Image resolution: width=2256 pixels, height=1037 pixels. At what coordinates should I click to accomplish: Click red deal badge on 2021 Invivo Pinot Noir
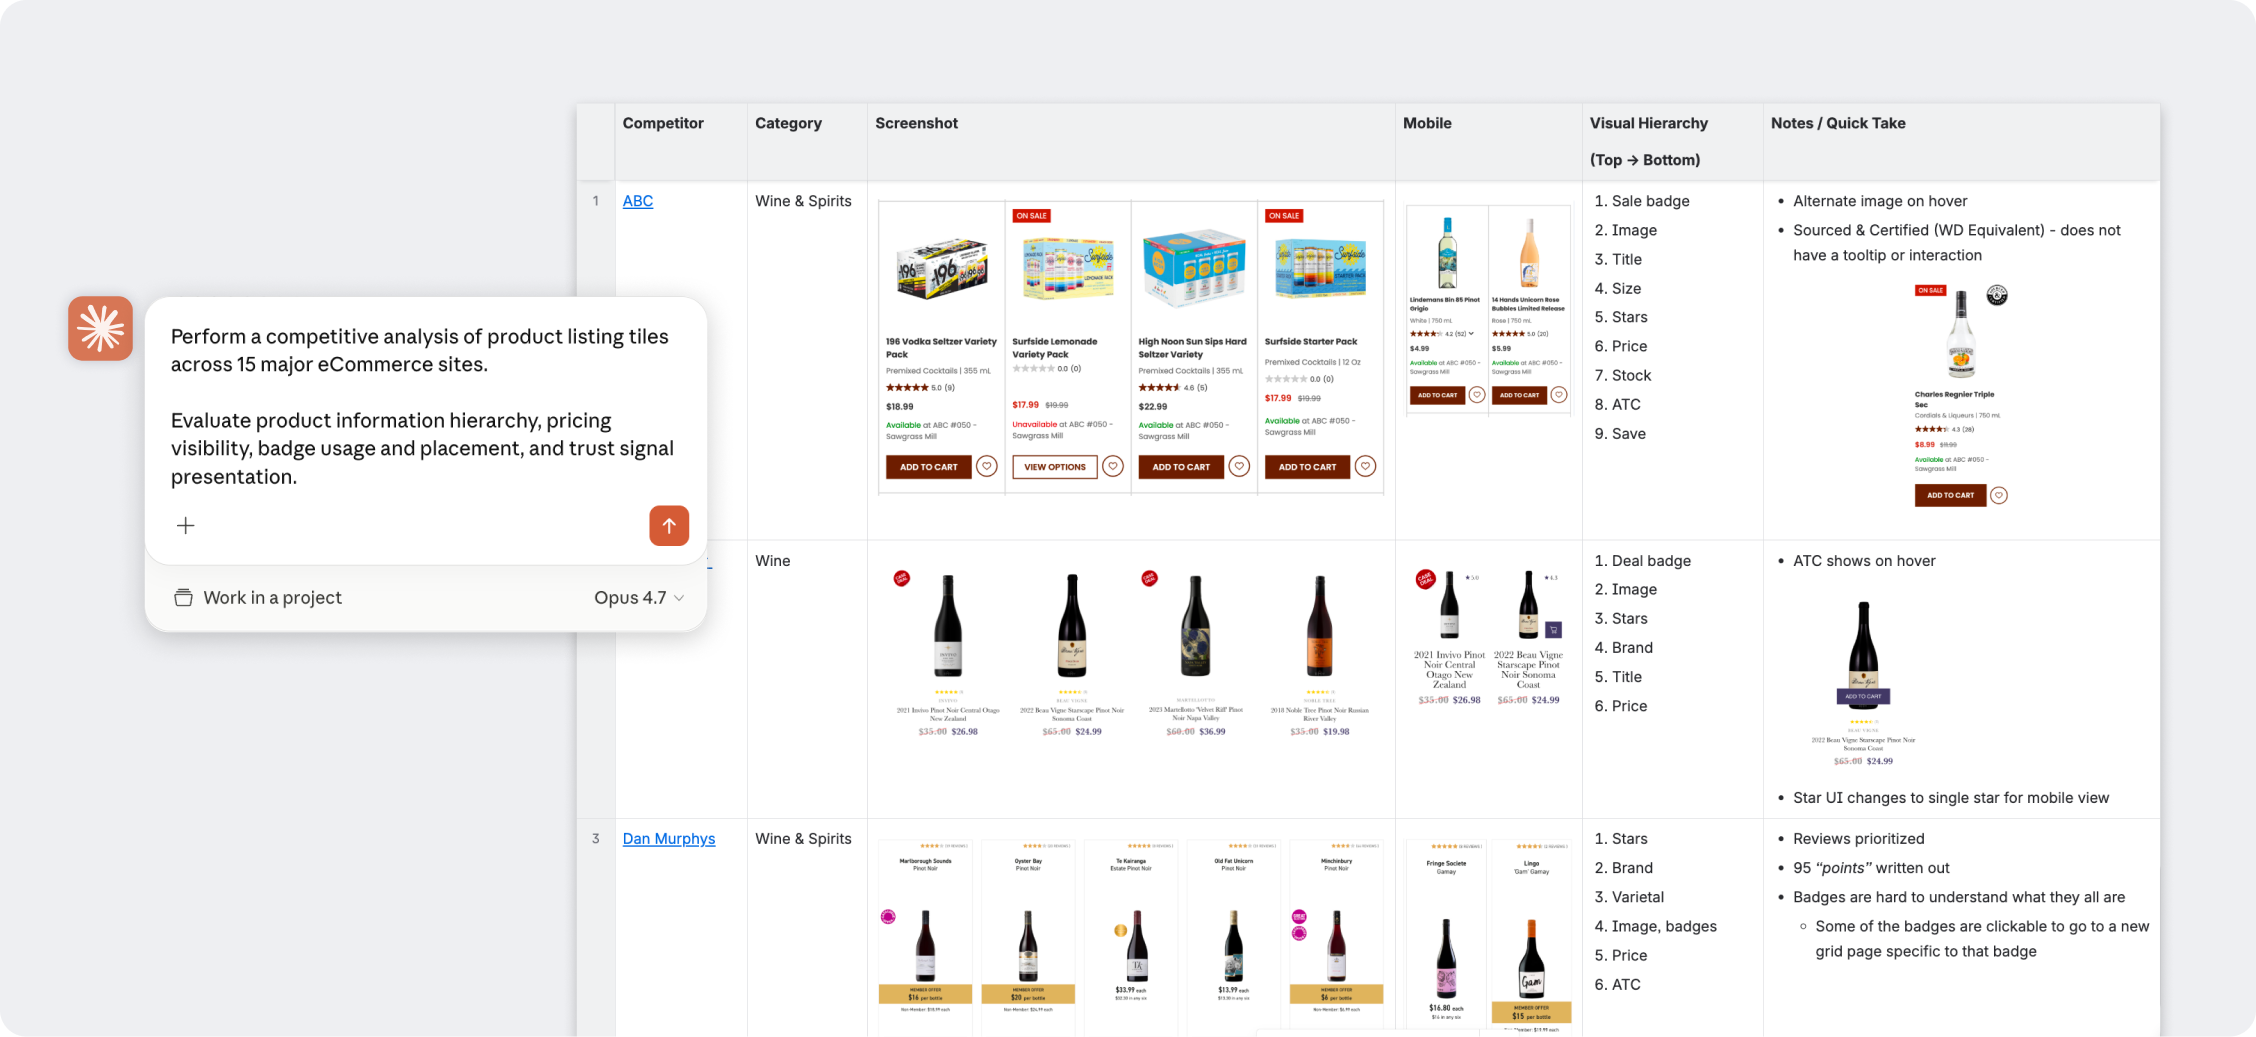tap(902, 578)
